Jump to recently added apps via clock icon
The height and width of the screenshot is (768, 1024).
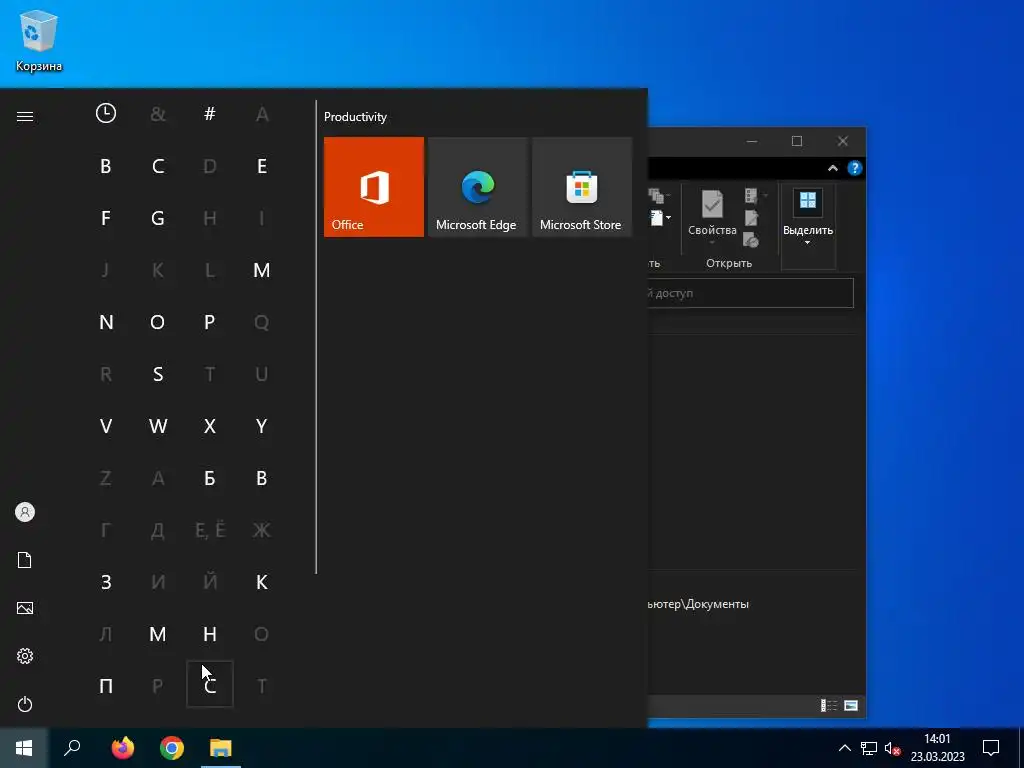[x=106, y=114]
